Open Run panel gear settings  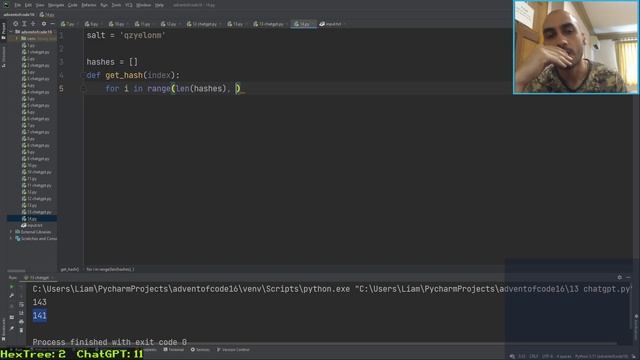620,277
